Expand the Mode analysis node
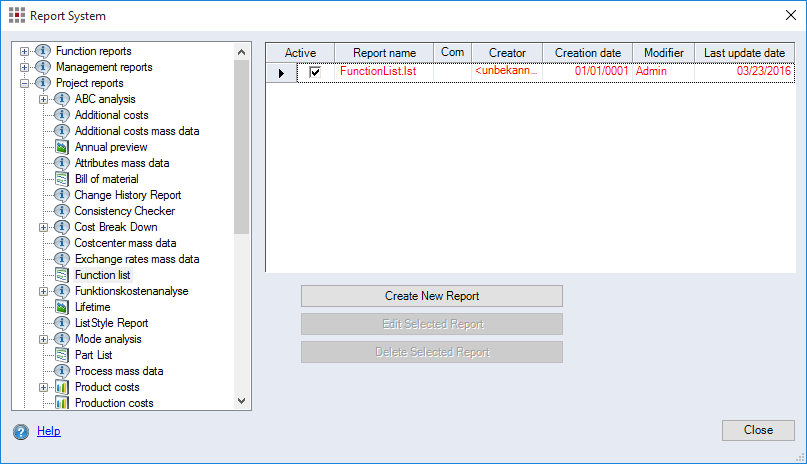Screen dimensions: 807x464 [43, 340]
